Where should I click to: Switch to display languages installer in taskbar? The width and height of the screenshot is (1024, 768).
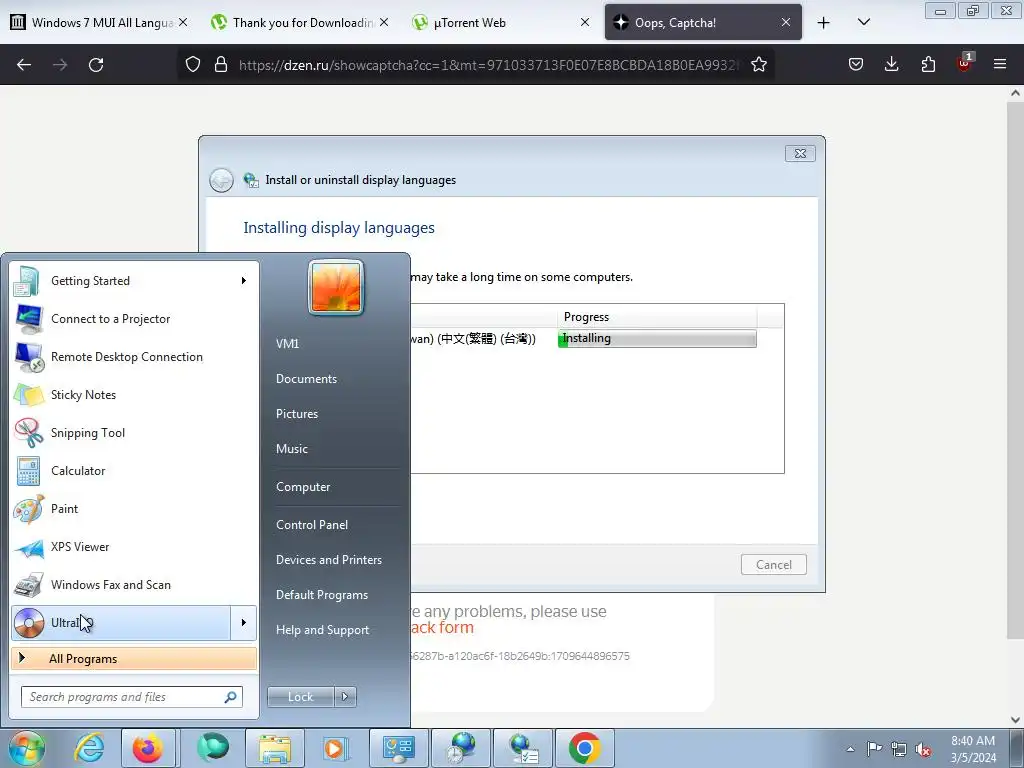coord(523,748)
